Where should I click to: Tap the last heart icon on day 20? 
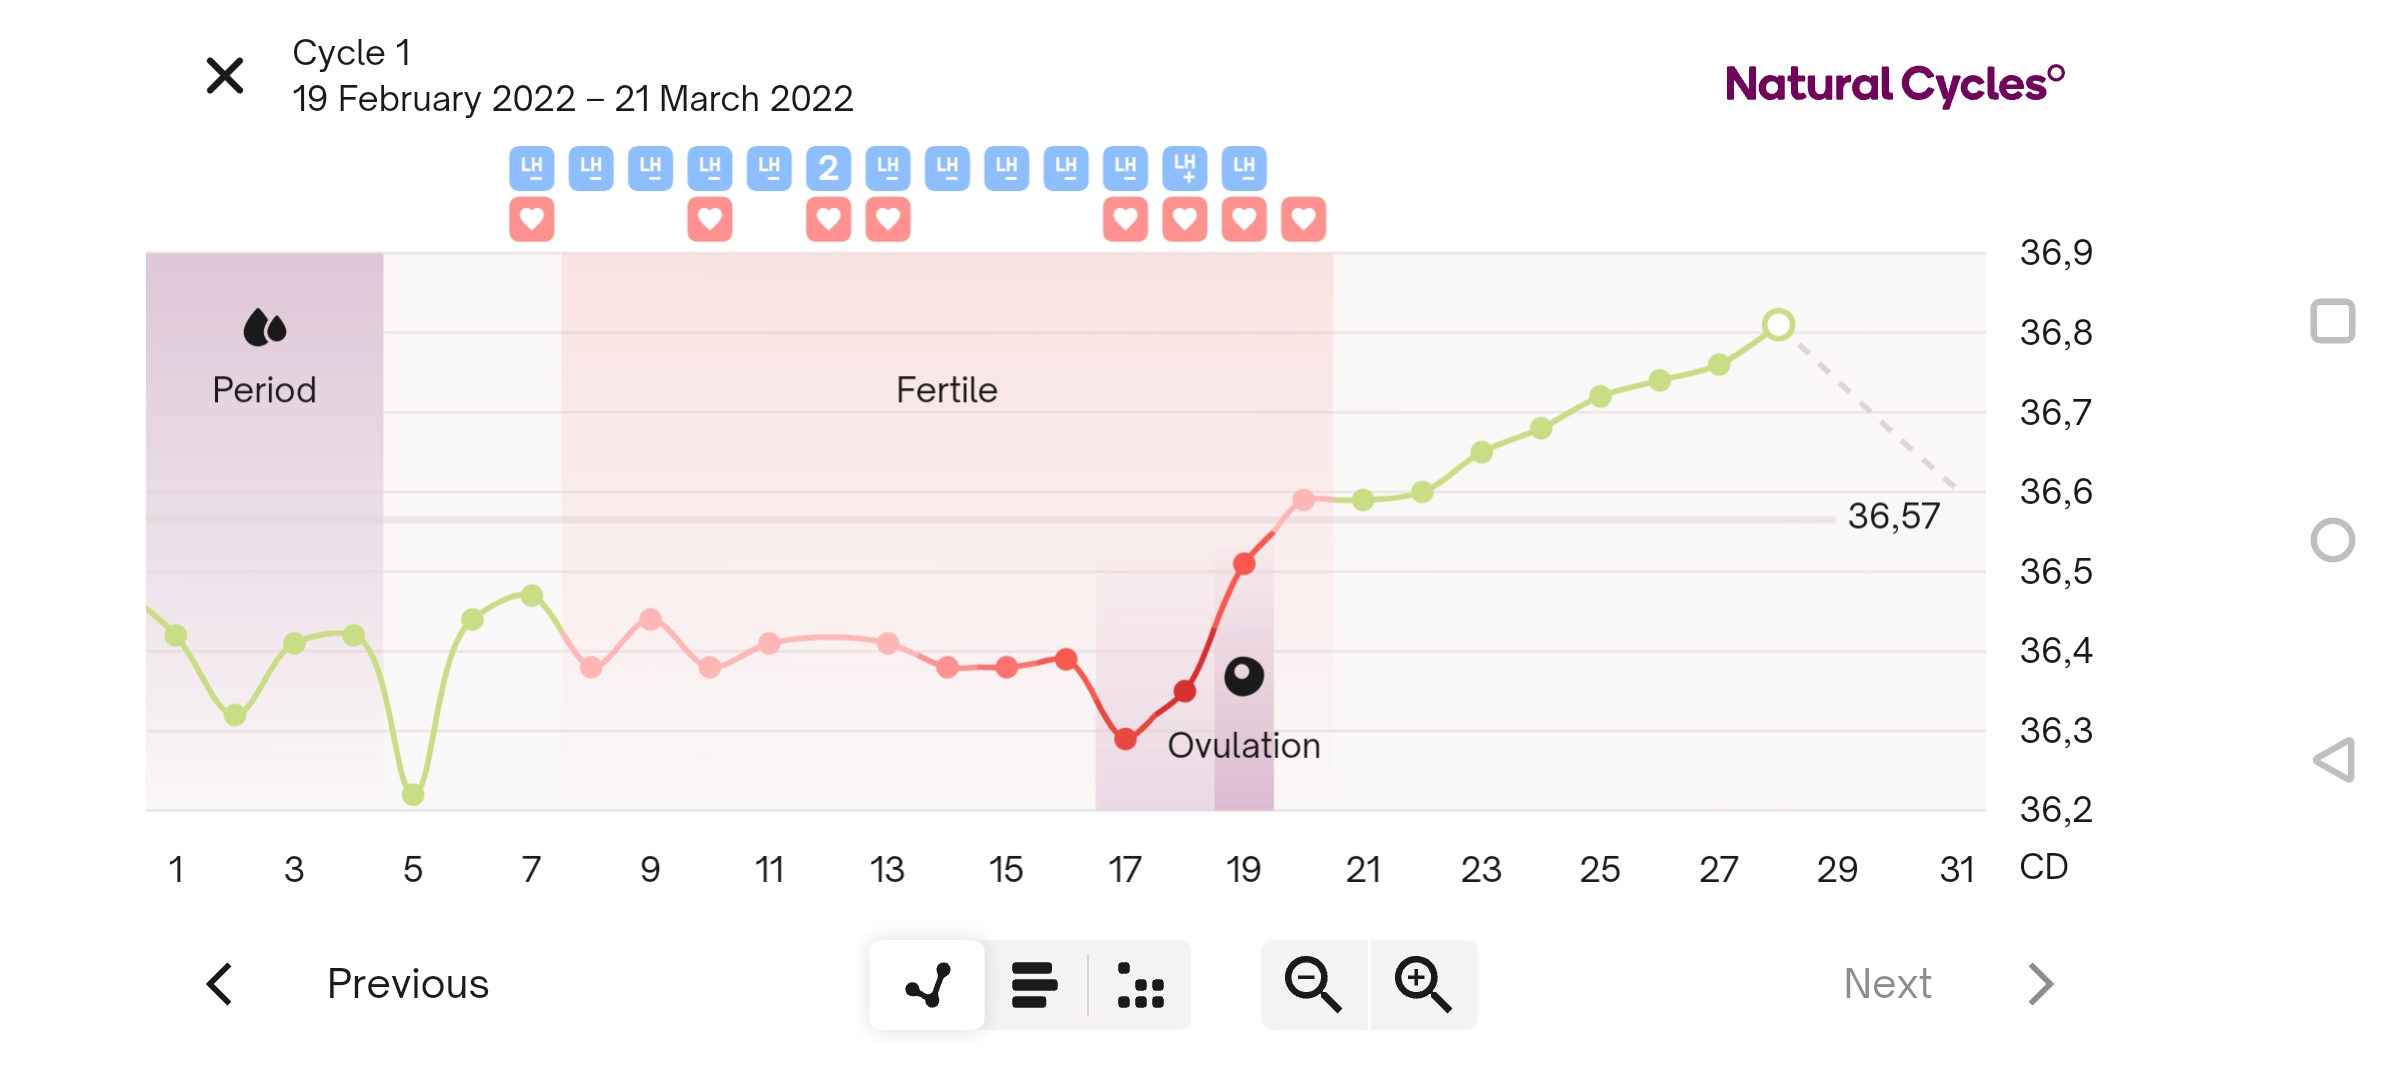pyautogui.click(x=1304, y=219)
